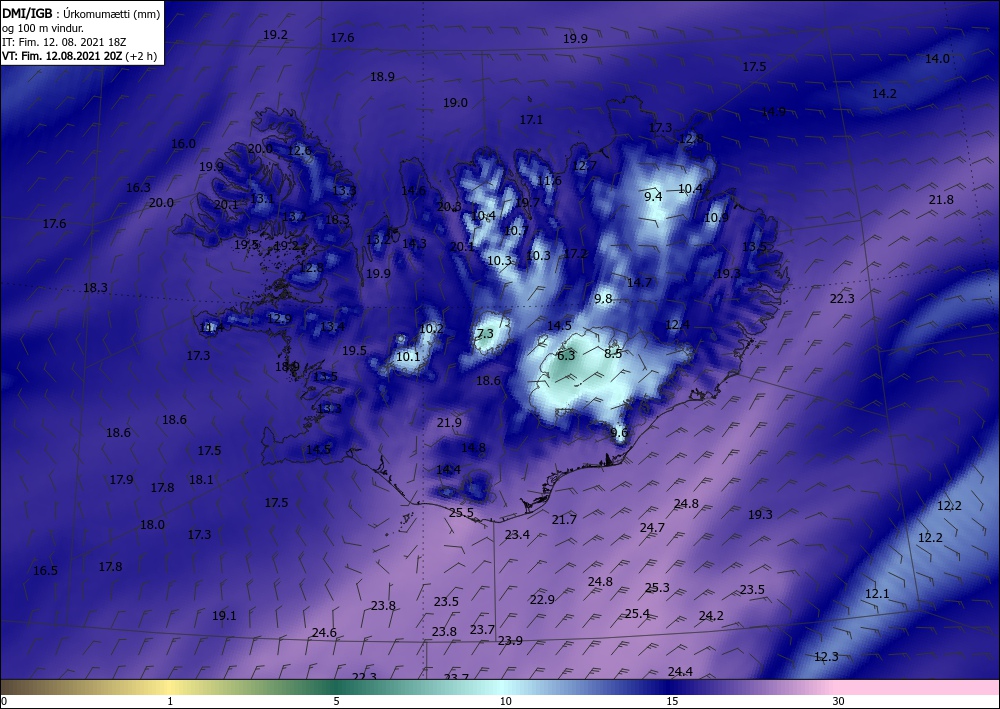Viewport: 1000px width, 709px height.
Task: Click the colorbar tick label 10
Action: (505, 702)
